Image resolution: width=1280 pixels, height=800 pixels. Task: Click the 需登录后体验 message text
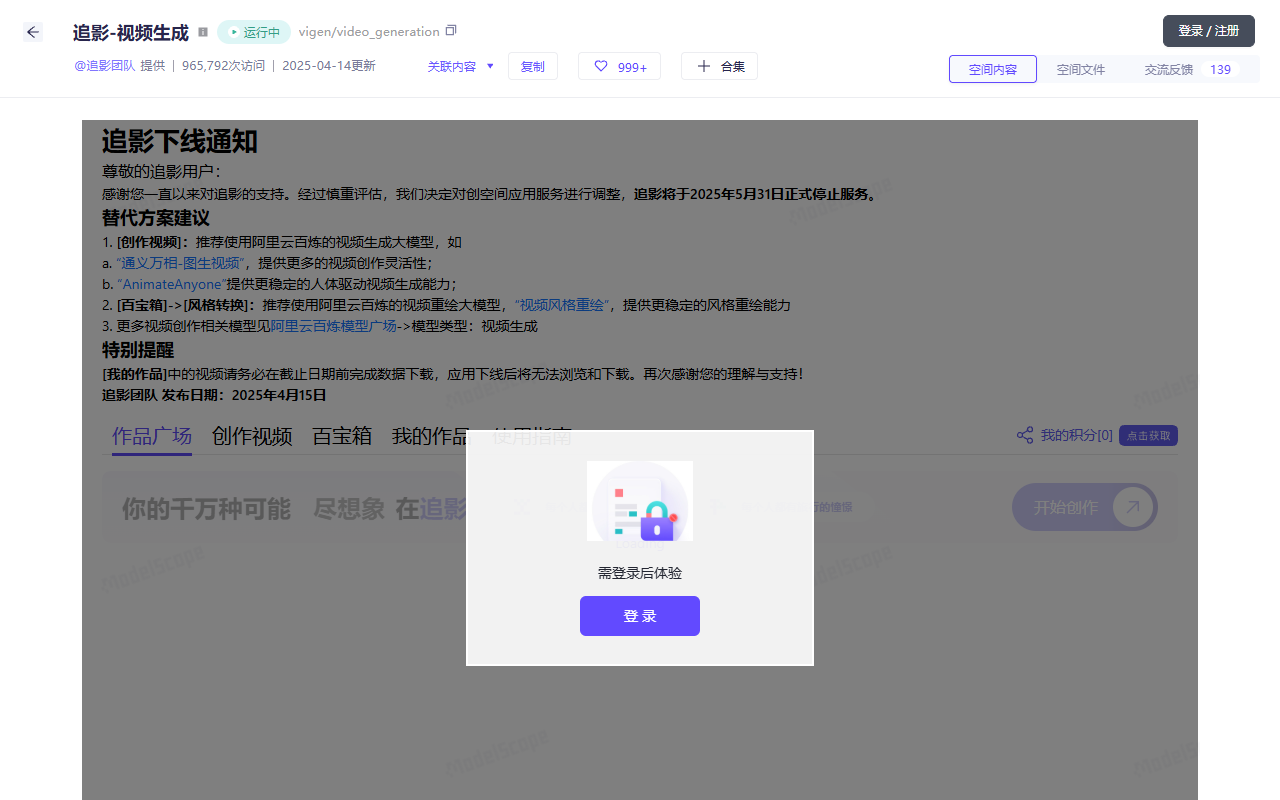[x=640, y=573]
